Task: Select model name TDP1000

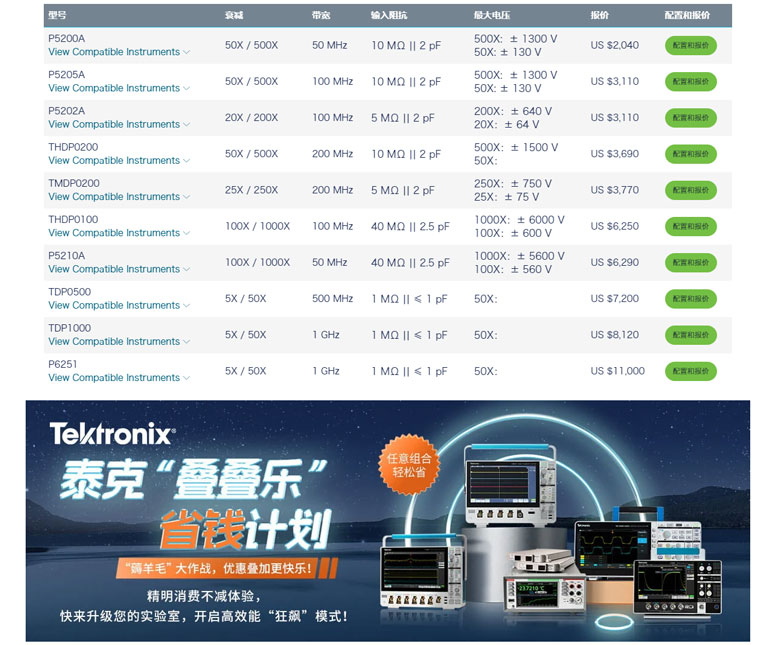Action: pyautogui.click(x=69, y=328)
